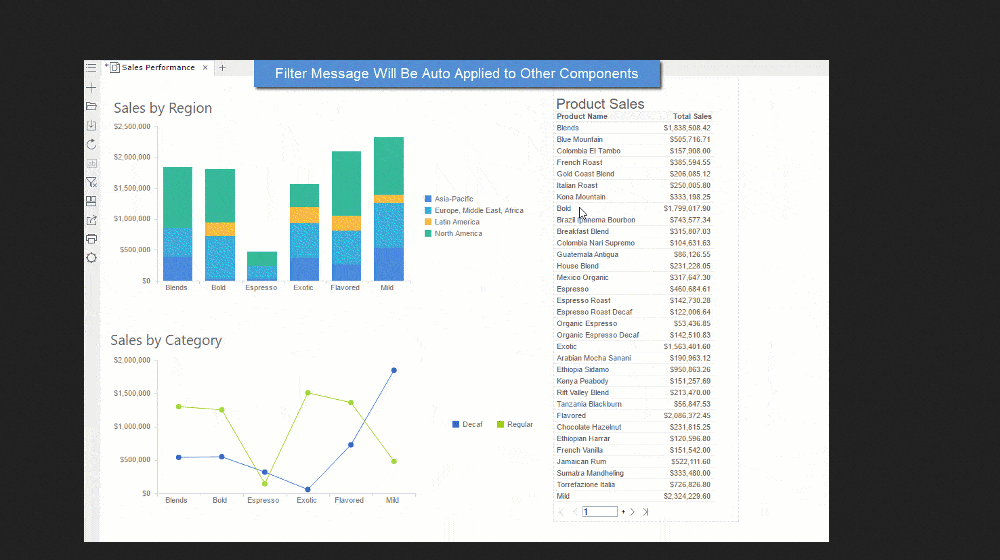Open settings gear icon in sidebar
Screen dimensions: 1000x560
coord(91,258)
